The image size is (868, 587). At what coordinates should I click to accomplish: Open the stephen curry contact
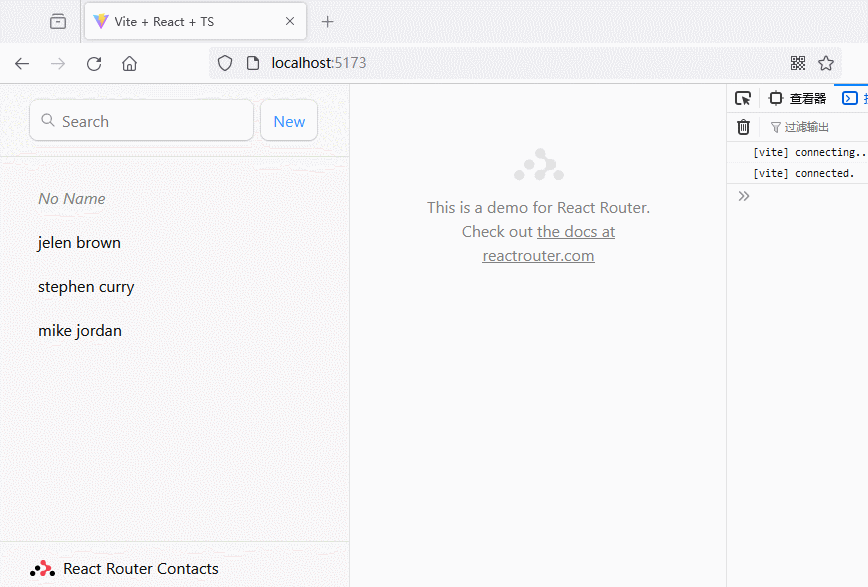pyautogui.click(x=86, y=287)
